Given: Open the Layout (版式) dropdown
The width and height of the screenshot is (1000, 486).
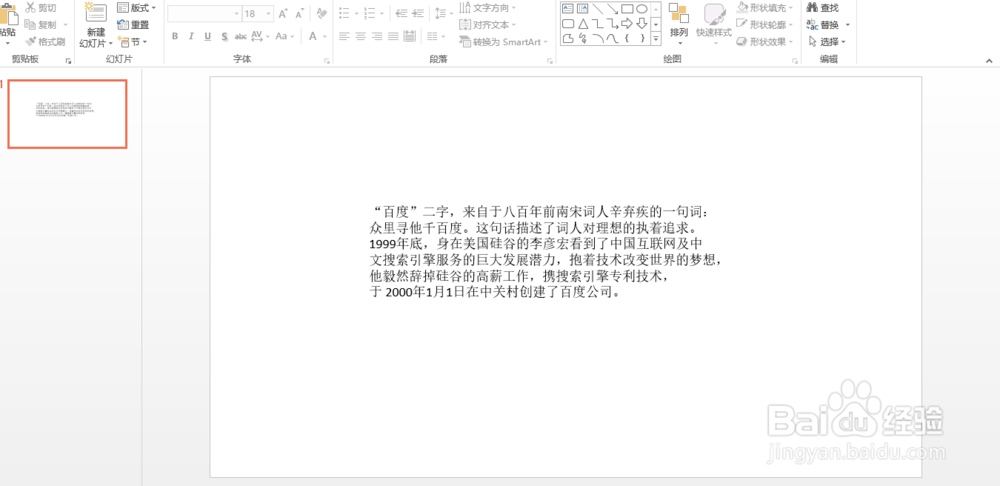Looking at the screenshot, I should click(x=137, y=8).
